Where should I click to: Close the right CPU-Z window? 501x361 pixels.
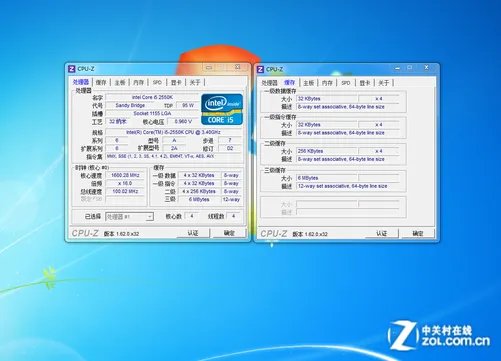[426, 68]
